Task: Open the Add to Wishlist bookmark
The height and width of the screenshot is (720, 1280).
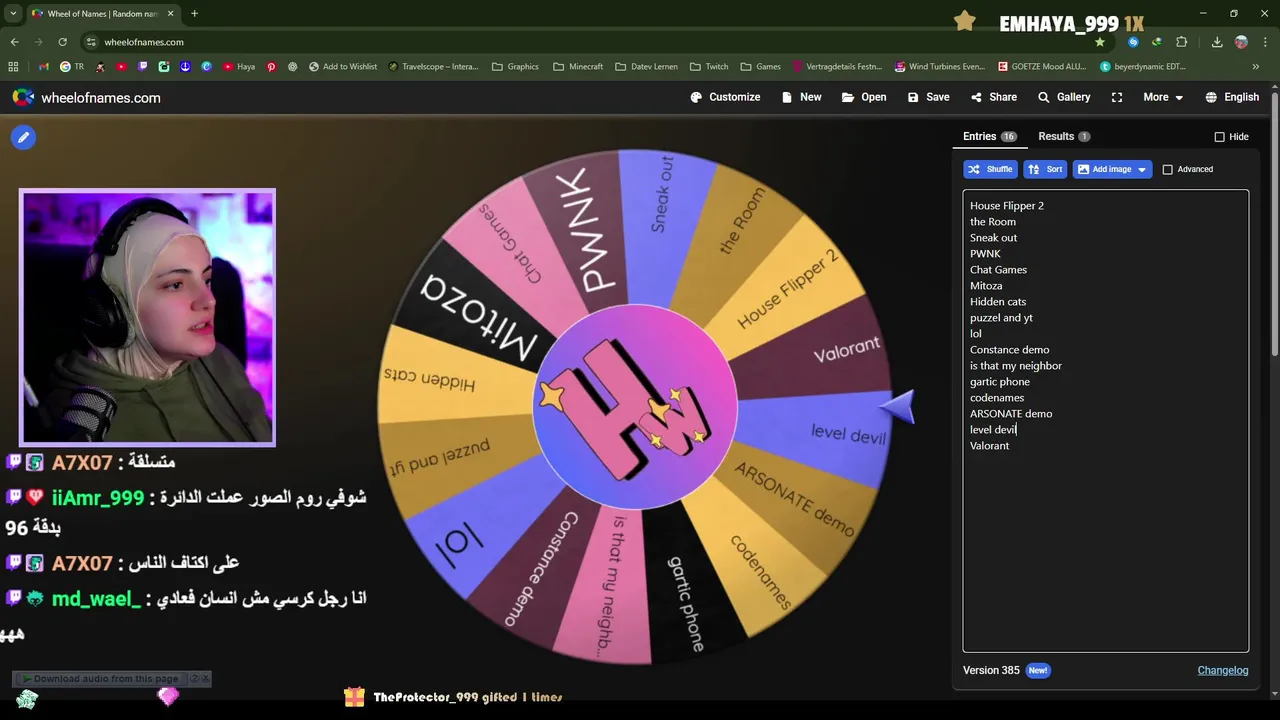Action: tap(343, 67)
